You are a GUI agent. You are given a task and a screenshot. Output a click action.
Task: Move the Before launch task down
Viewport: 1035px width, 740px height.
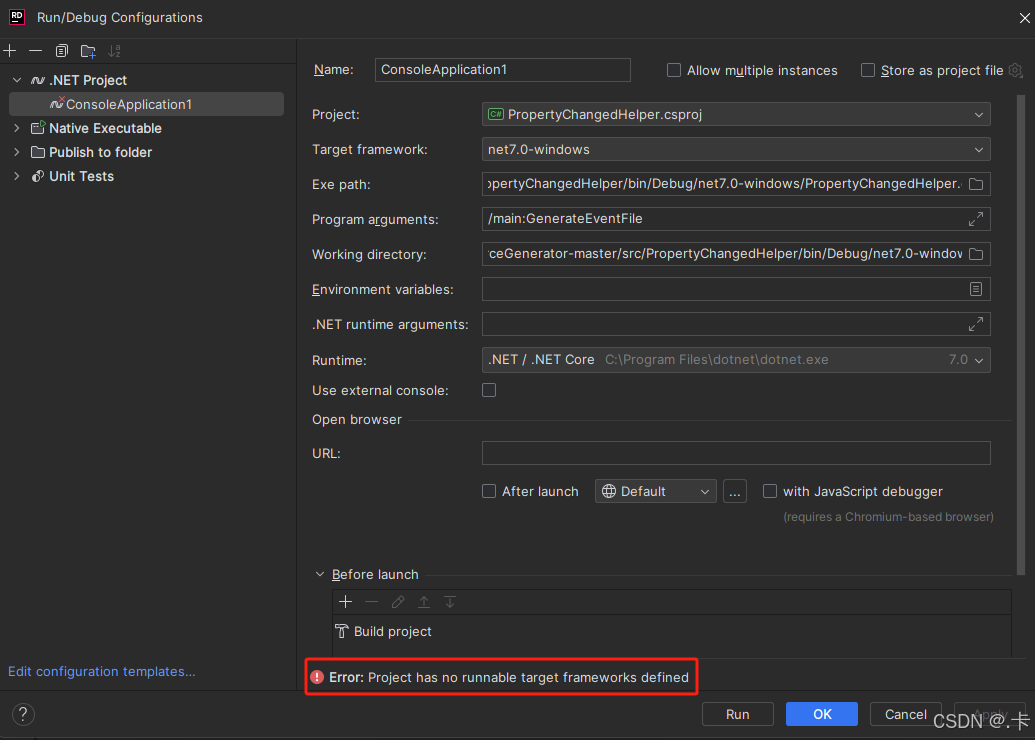point(450,601)
